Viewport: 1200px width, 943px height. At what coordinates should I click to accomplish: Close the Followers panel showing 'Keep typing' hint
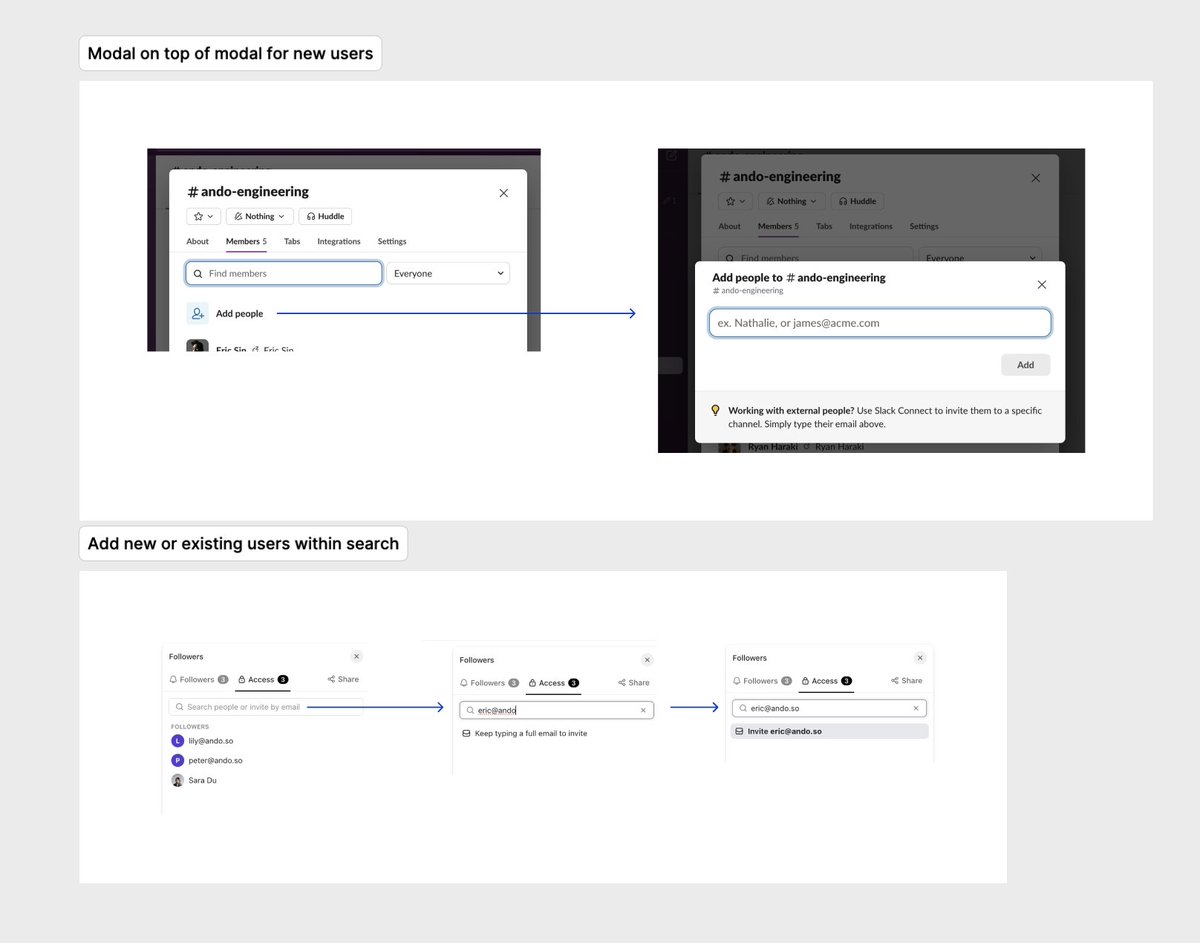(x=647, y=660)
